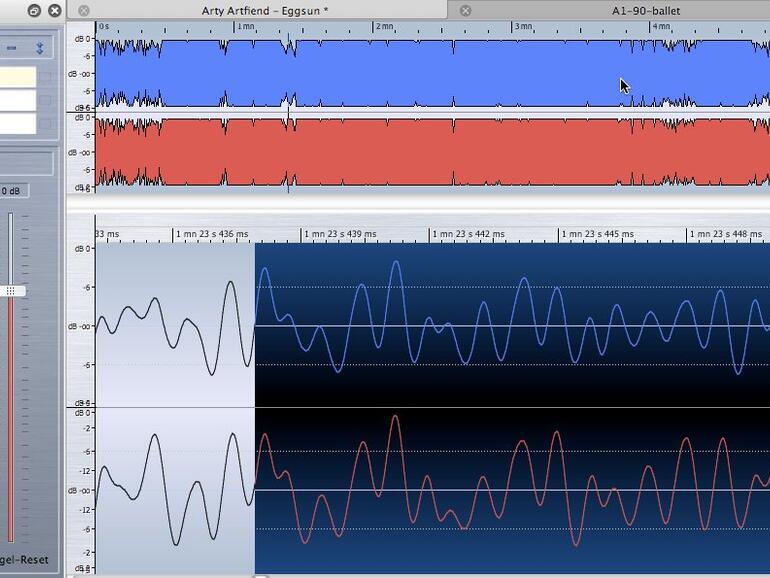The height and width of the screenshot is (578, 770).
Task: Click the selected blue waveform in main view
Action: pyautogui.click(x=512, y=325)
